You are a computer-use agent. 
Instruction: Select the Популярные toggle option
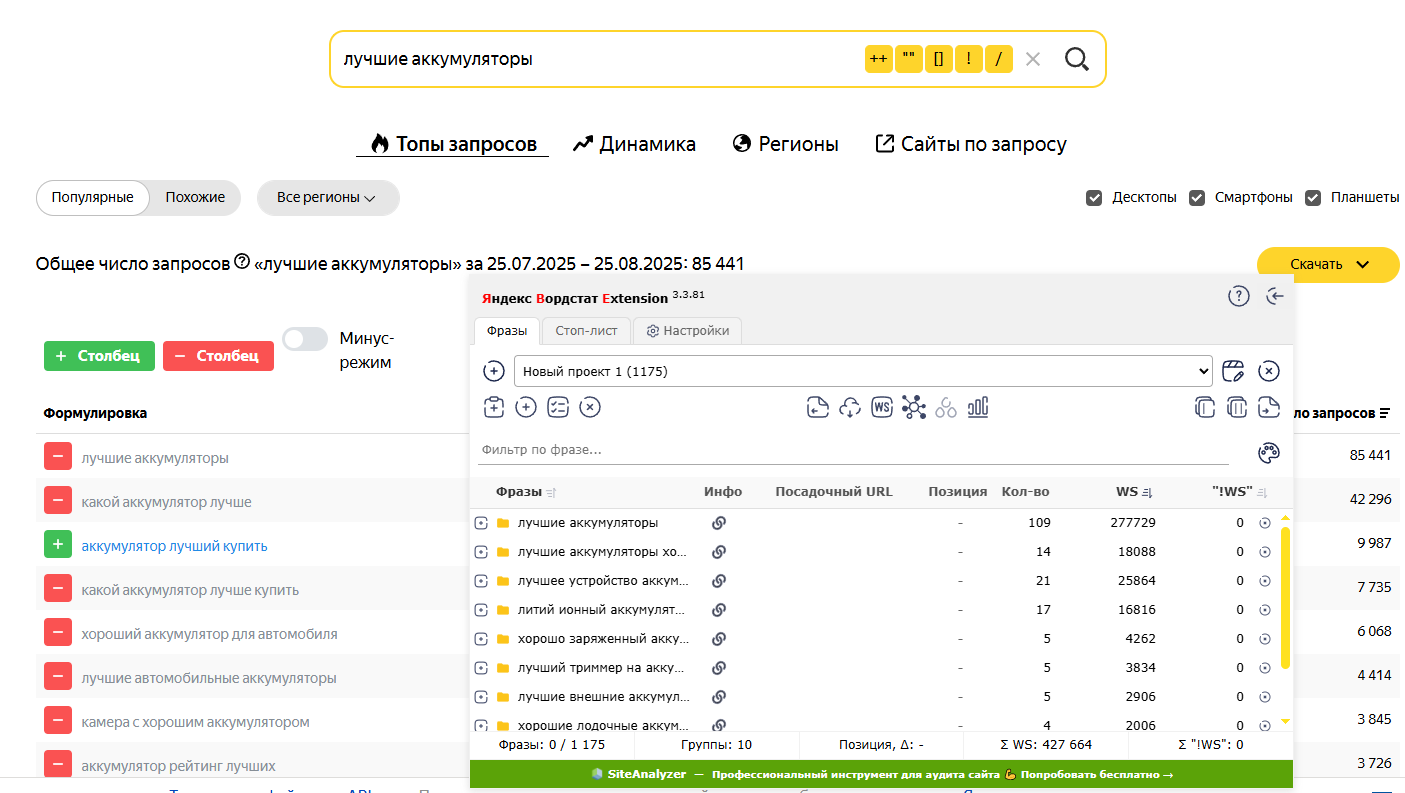[x=93, y=198]
